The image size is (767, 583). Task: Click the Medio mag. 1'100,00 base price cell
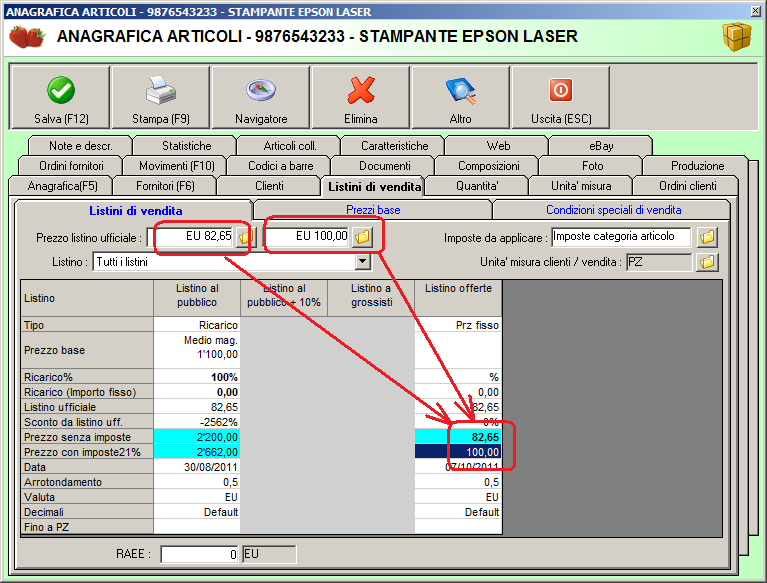click(197, 350)
